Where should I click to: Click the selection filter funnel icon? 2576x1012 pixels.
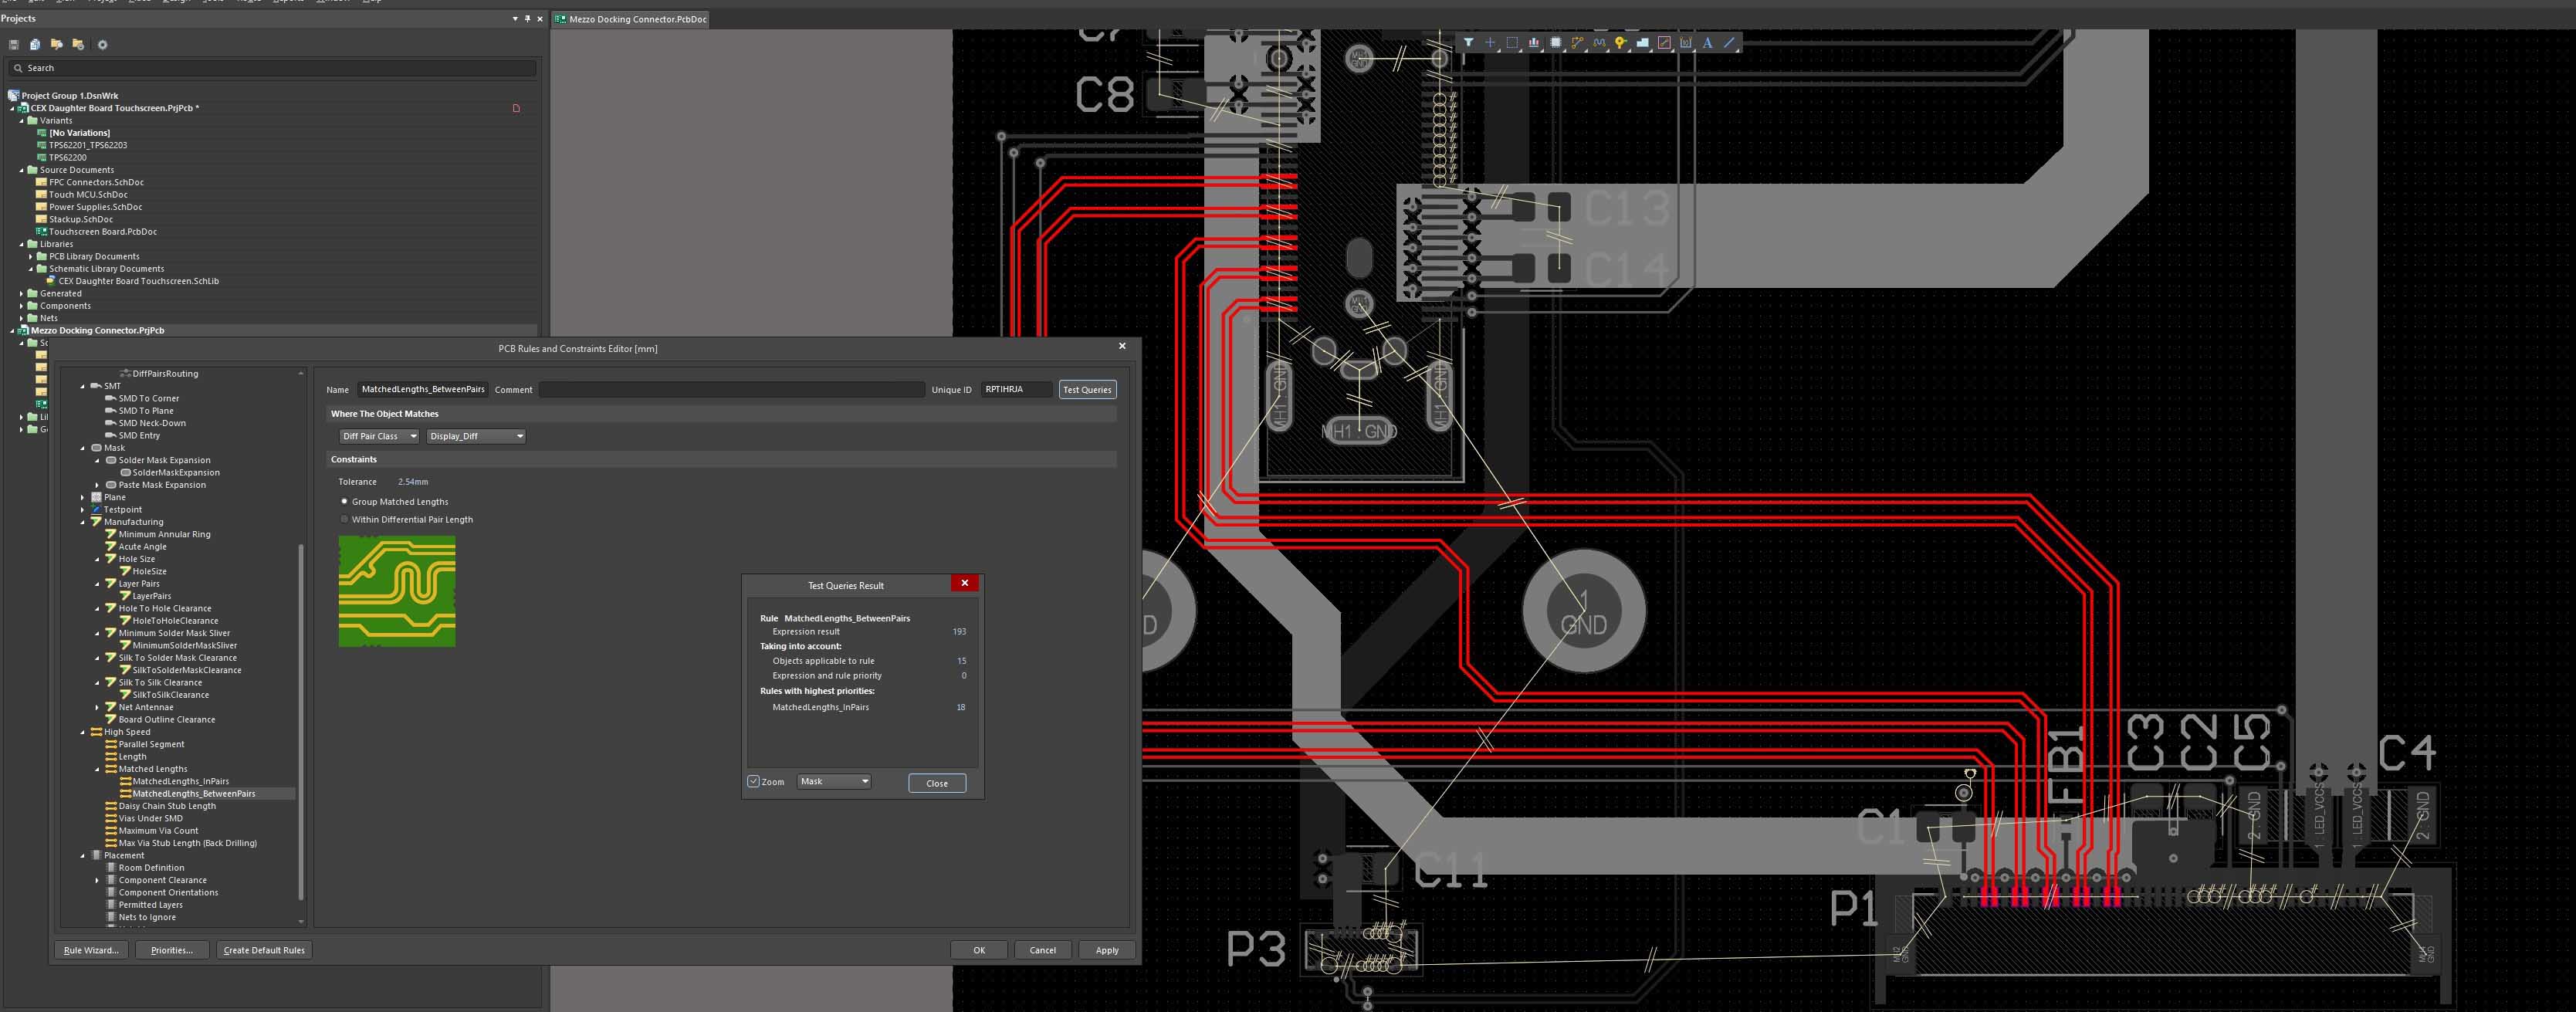tap(1468, 43)
